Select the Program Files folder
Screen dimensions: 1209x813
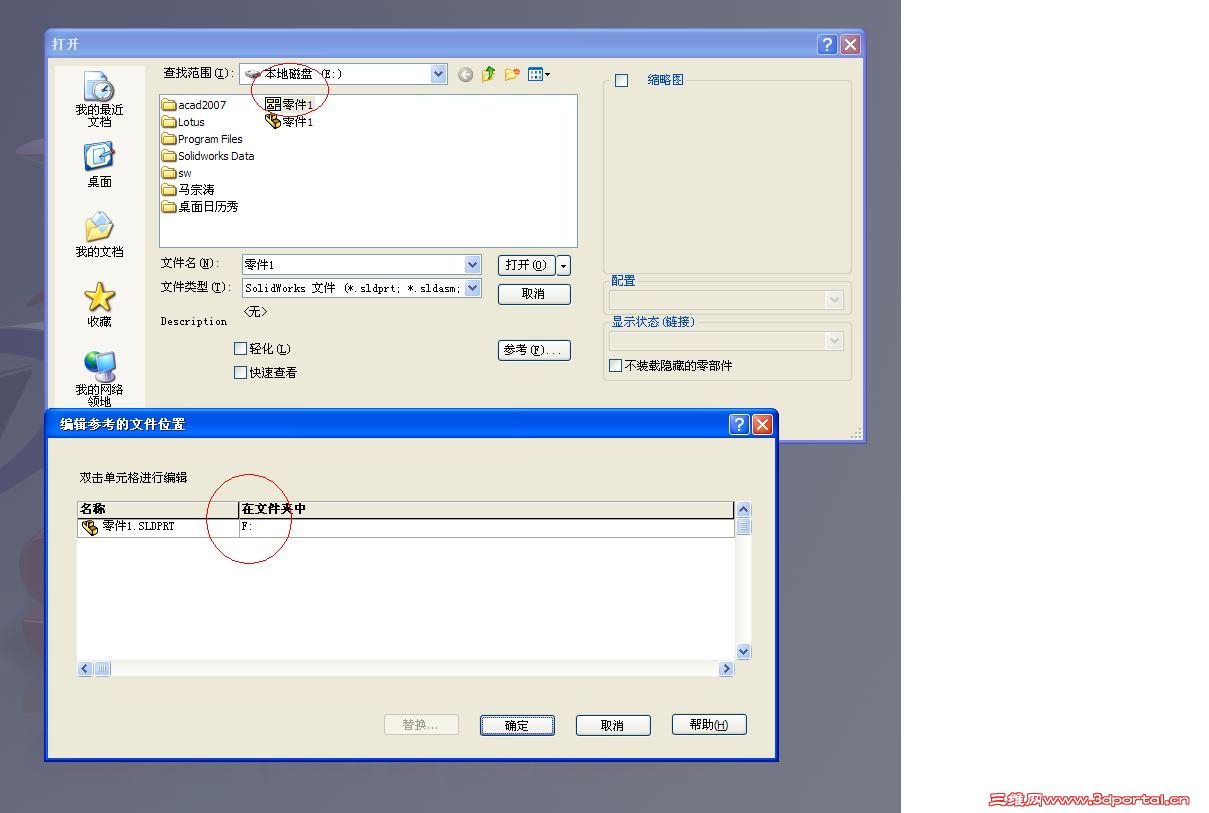coord(203,139)
